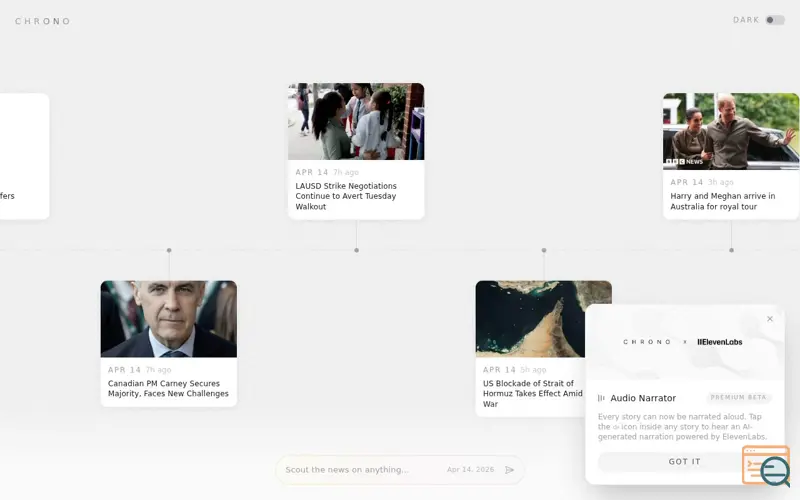The image size is (800, 500).
Task: Click the GOT IT button
Action: pos(684,462)
